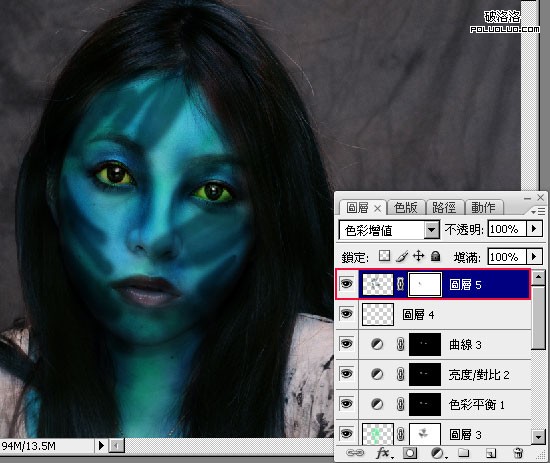Select layer name 圖層 3
This screenshot has width=550, height=463.
[x=465, y=435]
